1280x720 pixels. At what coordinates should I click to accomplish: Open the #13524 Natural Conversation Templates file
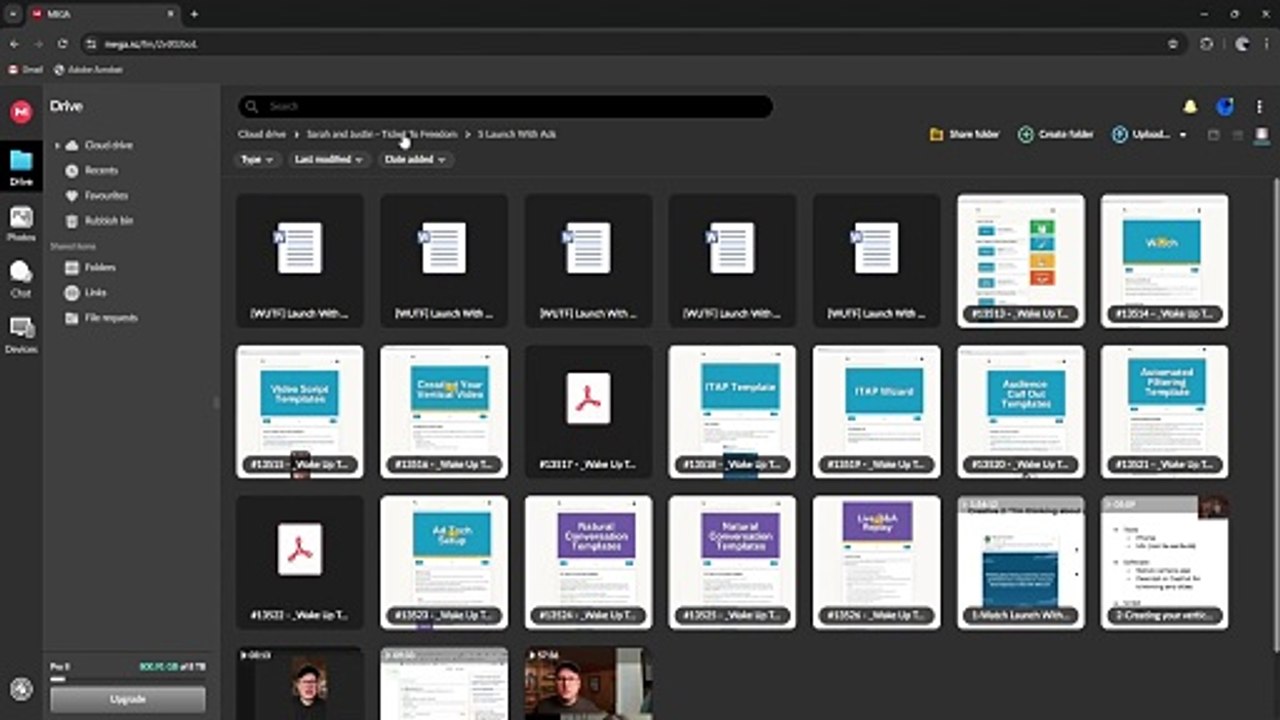coord(588,562)
